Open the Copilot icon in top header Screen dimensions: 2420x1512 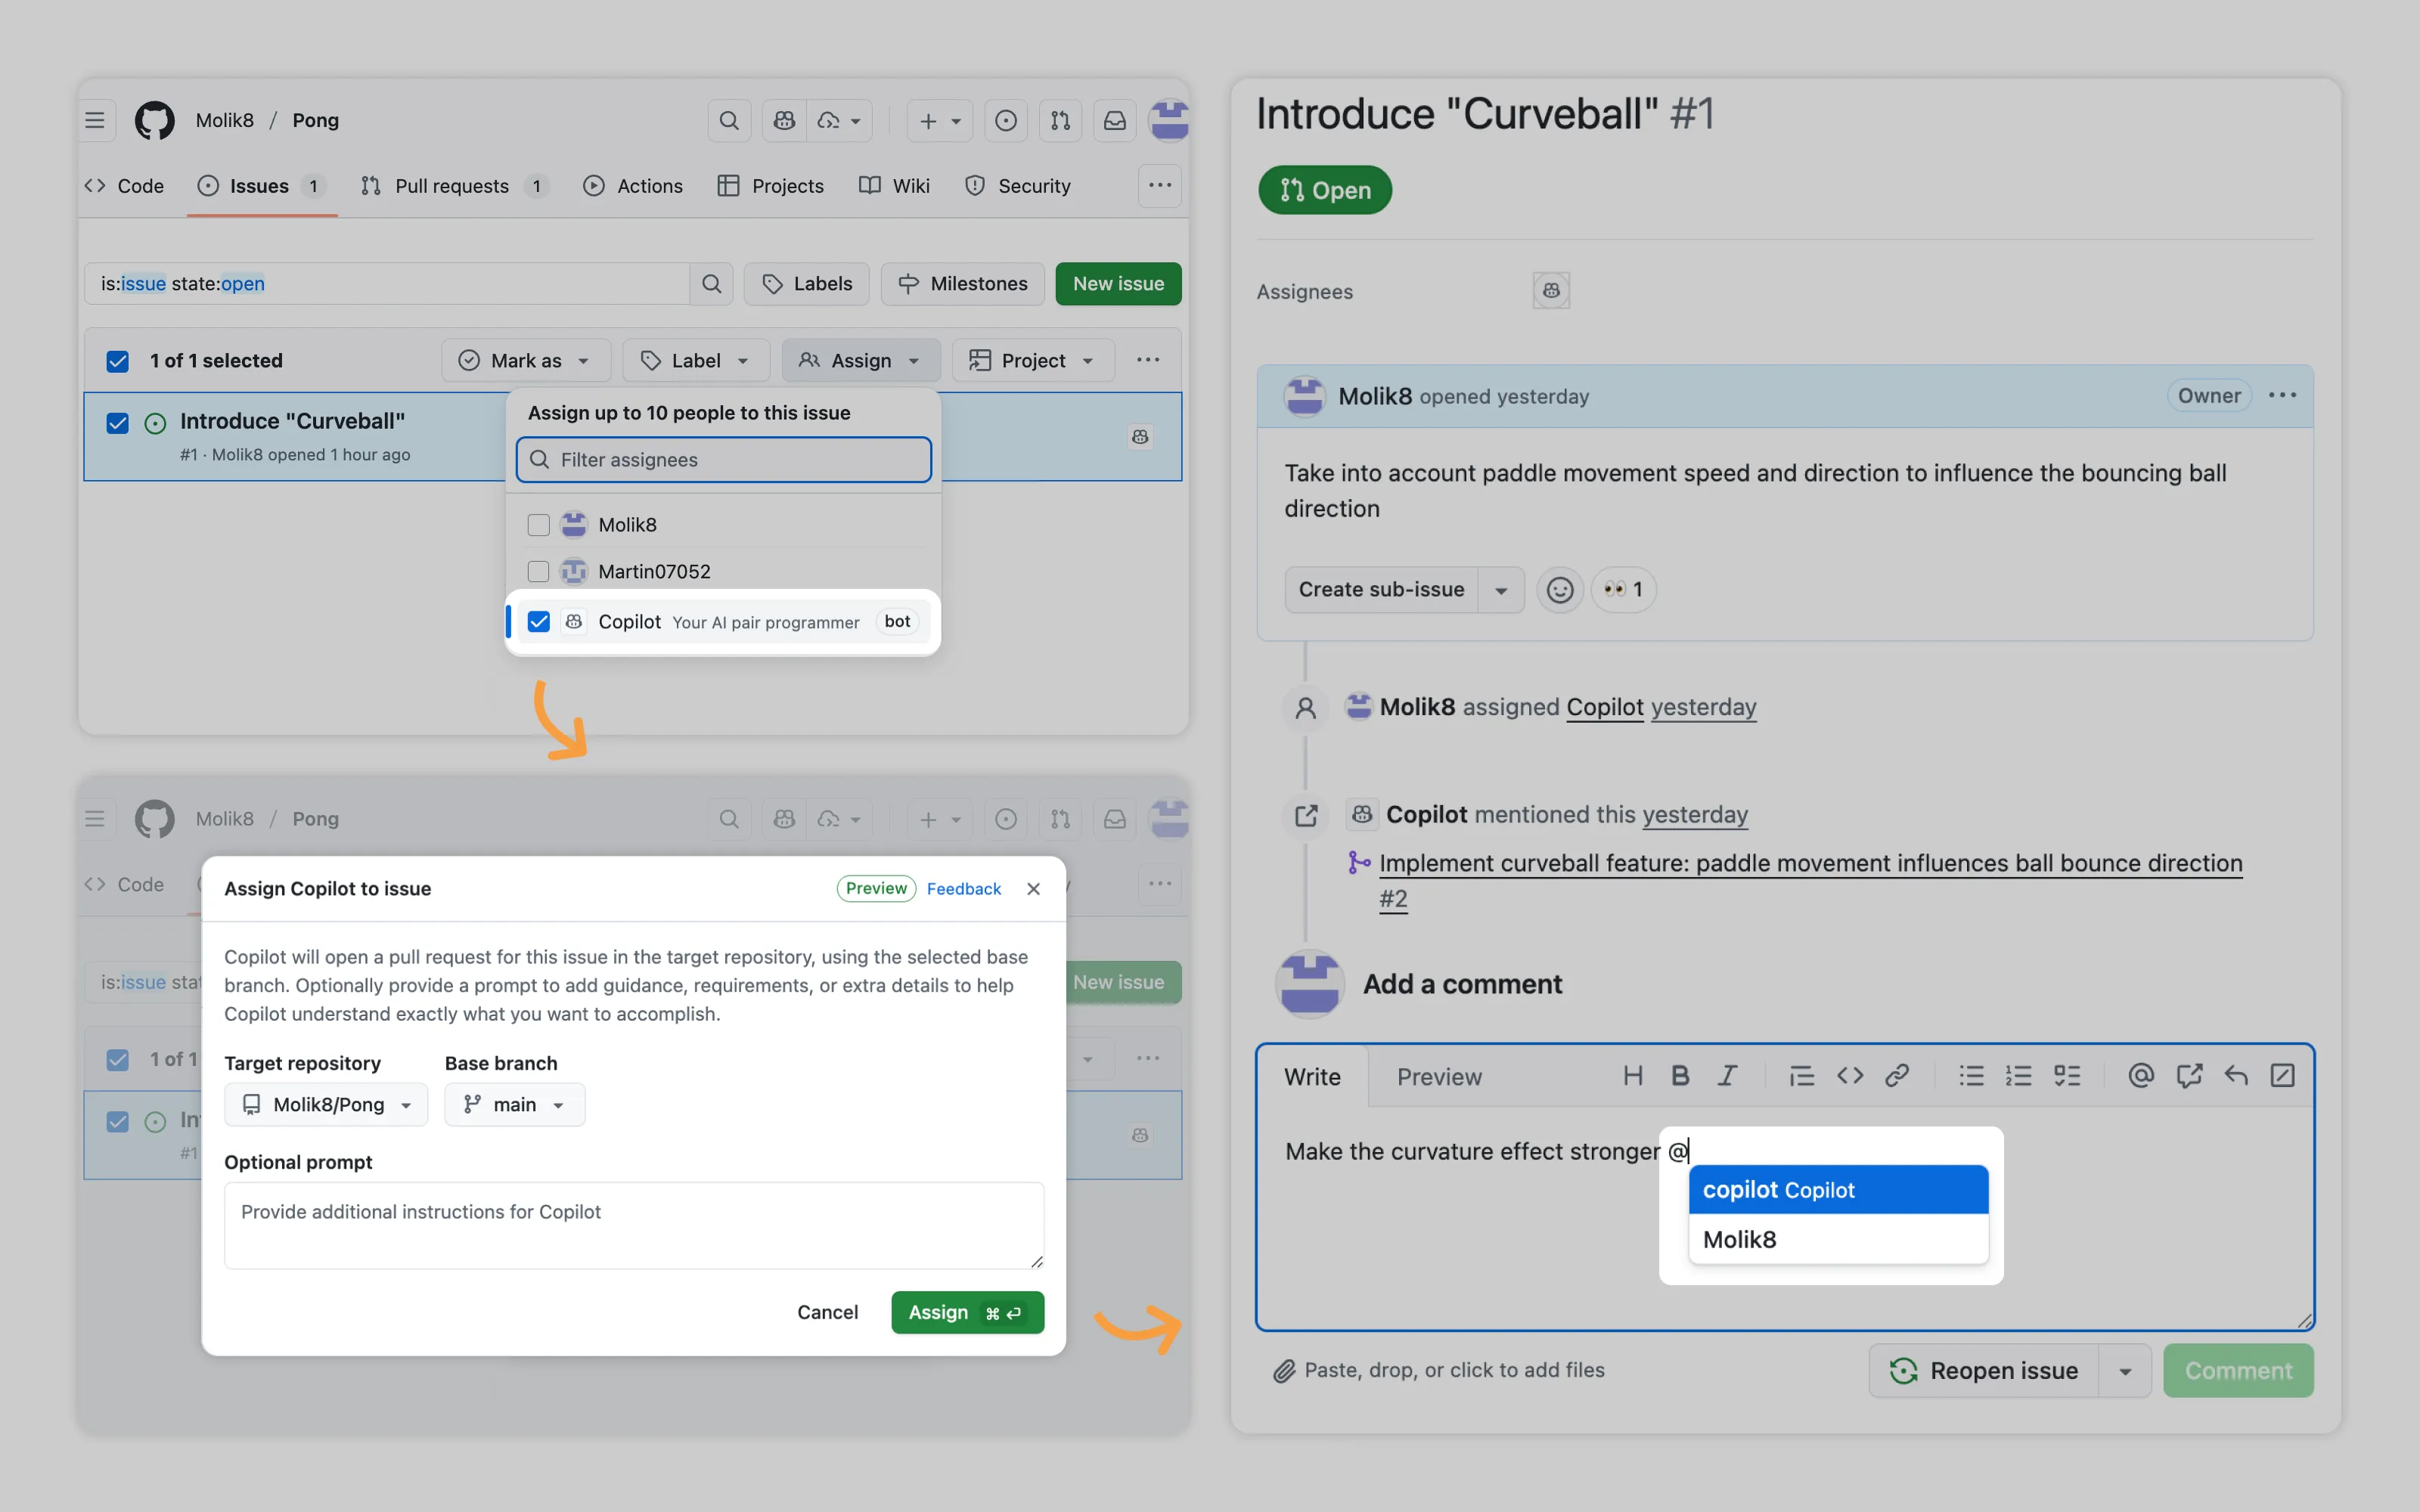click(785, 121)
